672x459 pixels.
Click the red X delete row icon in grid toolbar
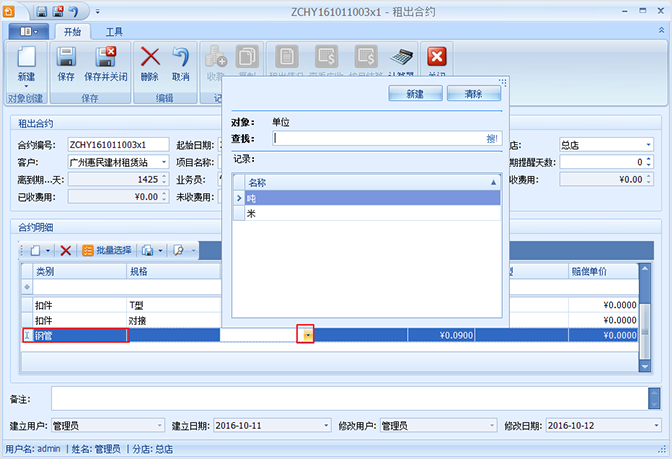pyautogui.click(x=66, y=250)
